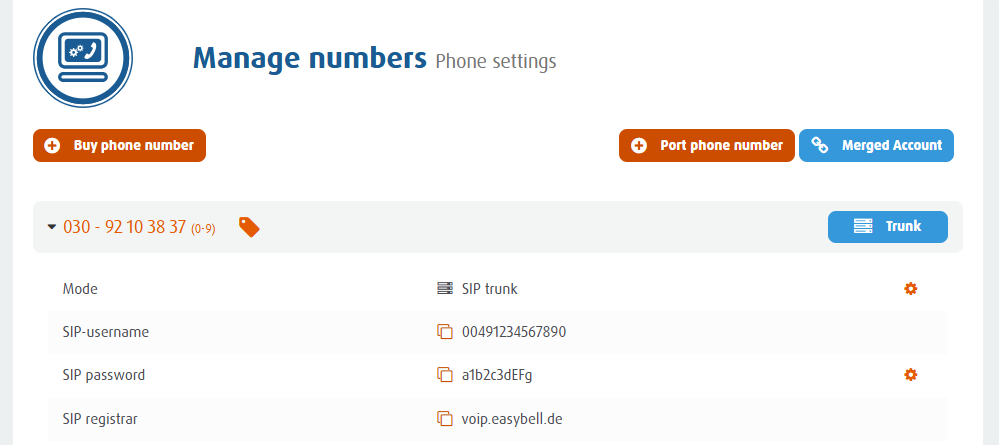Click the username value 00491234567890
The height and width of the screenshot is (445, 999).
(514, 332)
